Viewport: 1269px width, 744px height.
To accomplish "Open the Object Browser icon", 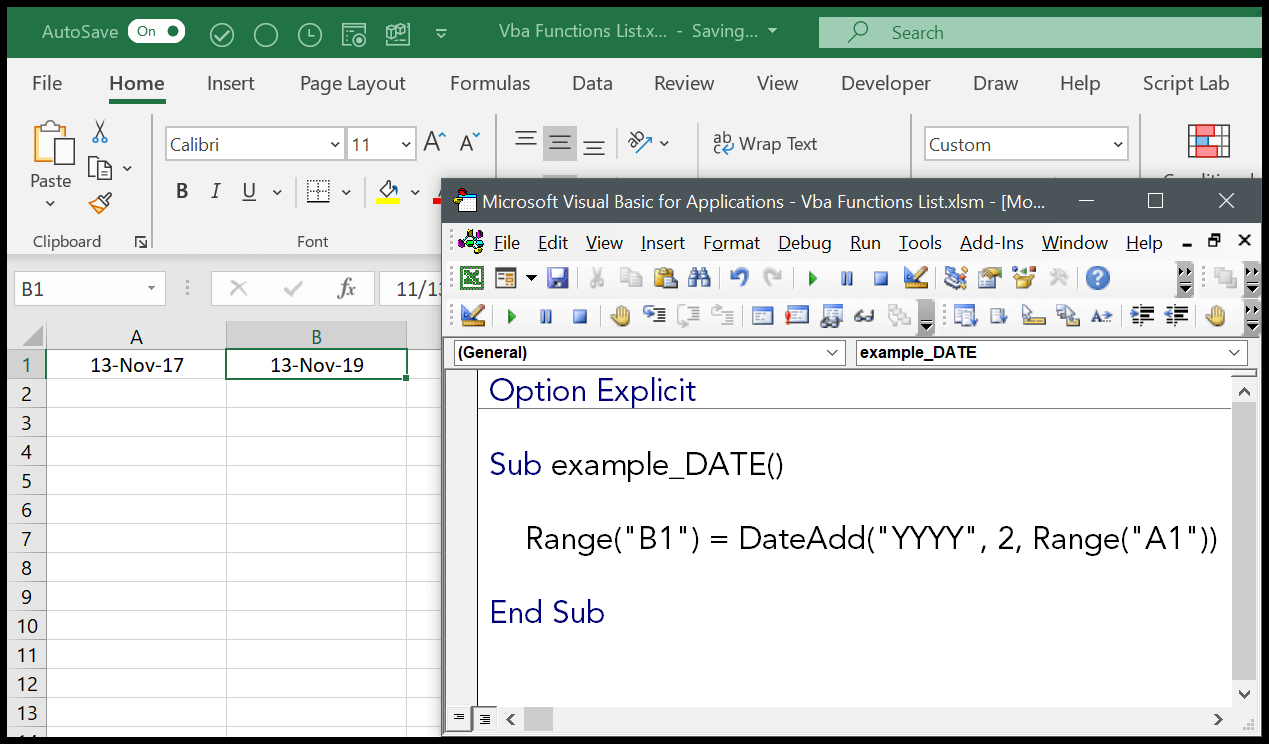I will pyautogui.click(x=1022, y=278).
